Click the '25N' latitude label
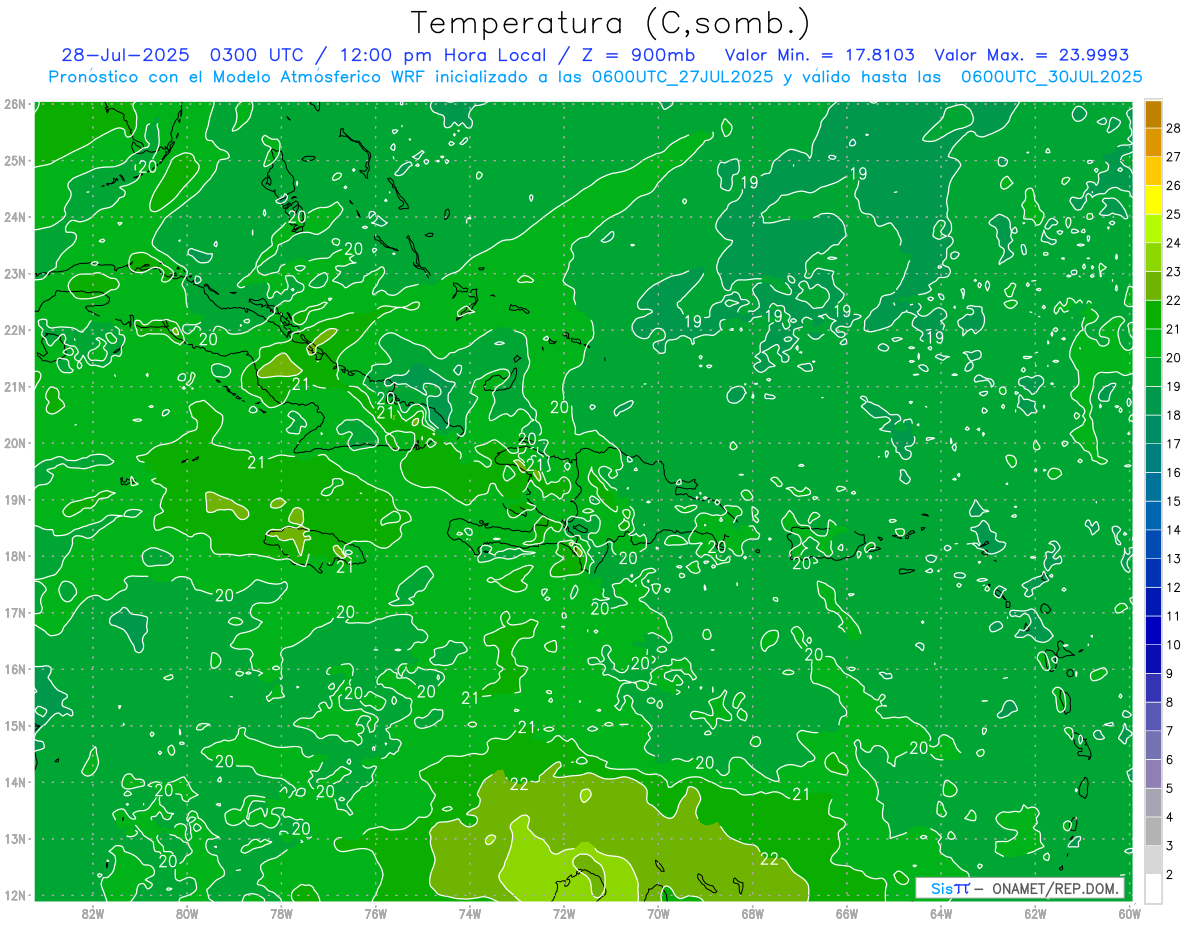Image resolution: width=1200 pixels, height=927 pixels. 14,161
